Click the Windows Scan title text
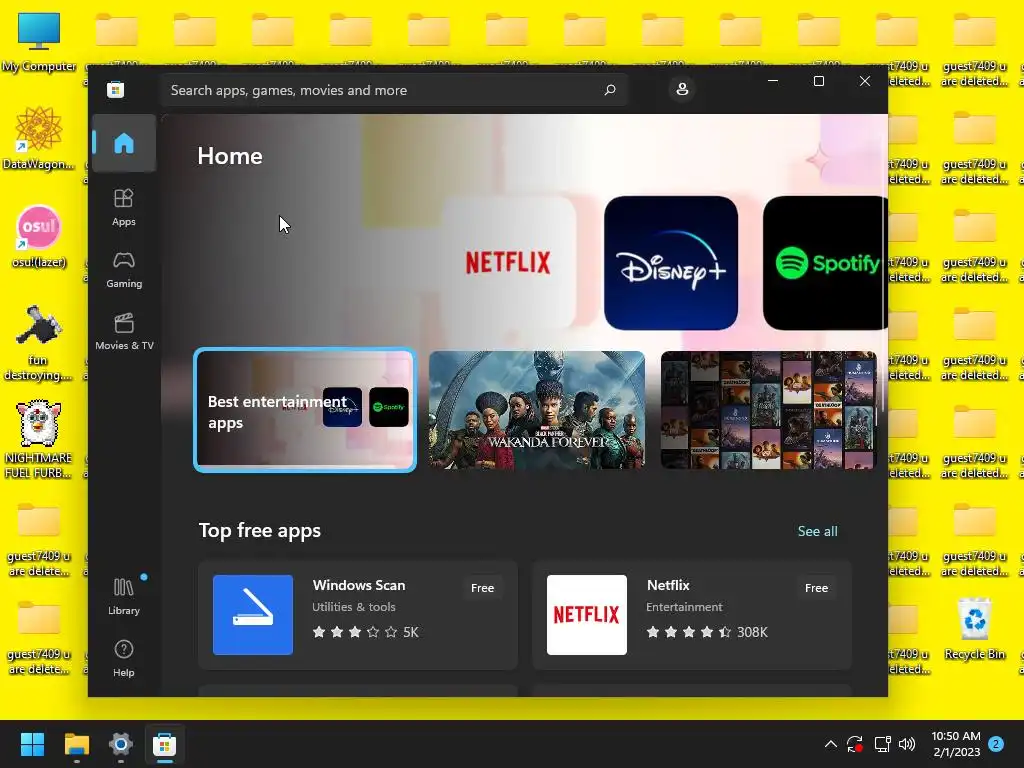Screen dimensions: 1024x768 [359, 585]
